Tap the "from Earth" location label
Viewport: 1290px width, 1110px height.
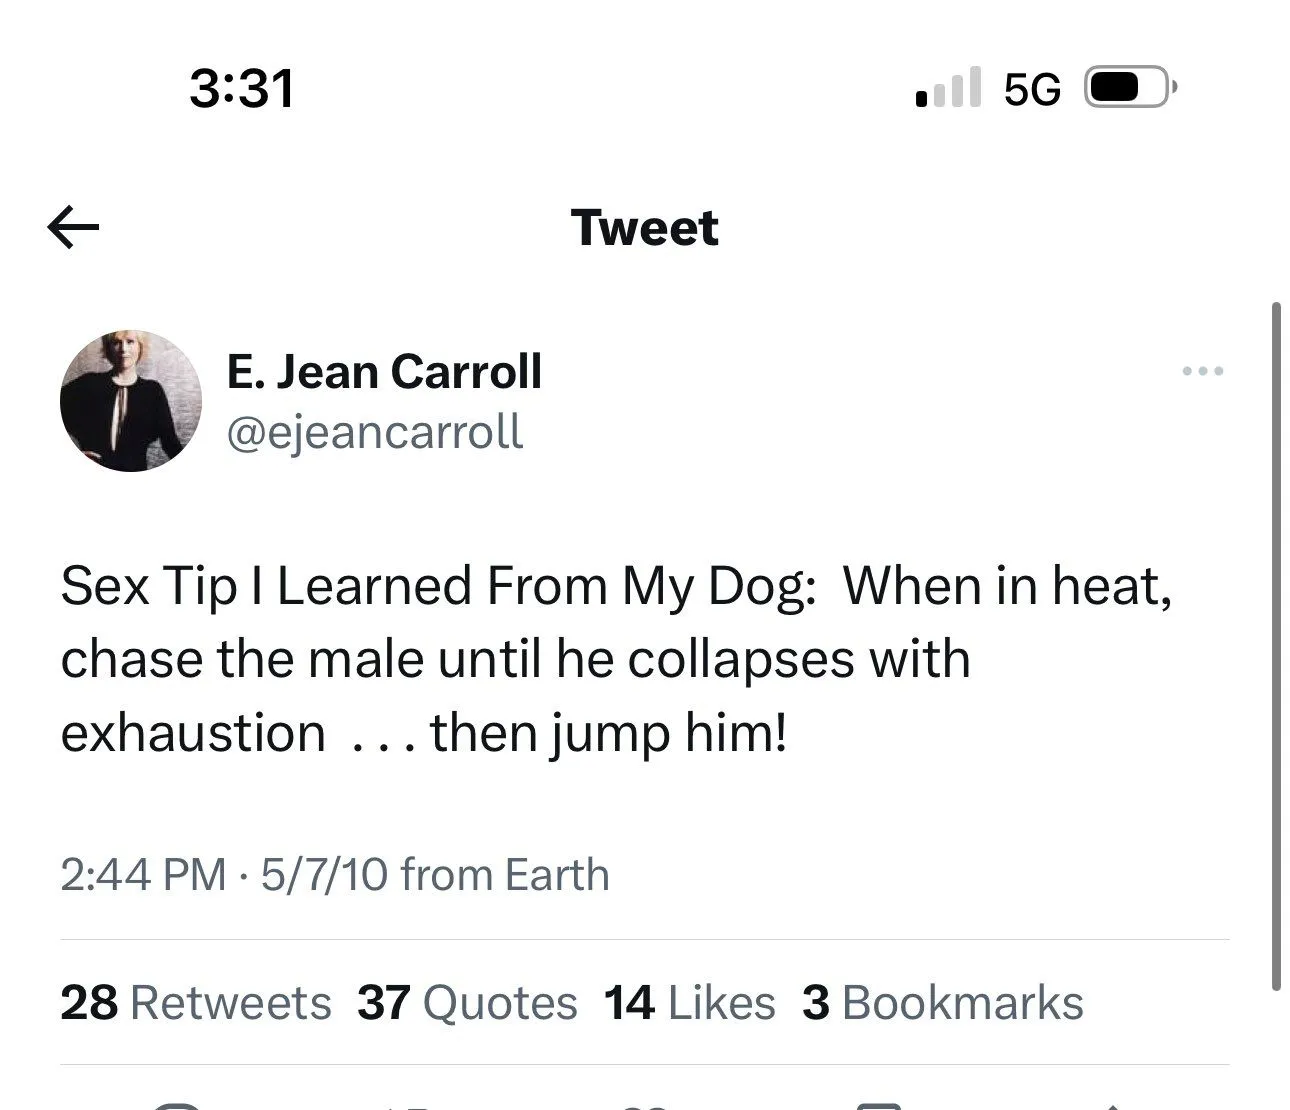coord(504,875)
